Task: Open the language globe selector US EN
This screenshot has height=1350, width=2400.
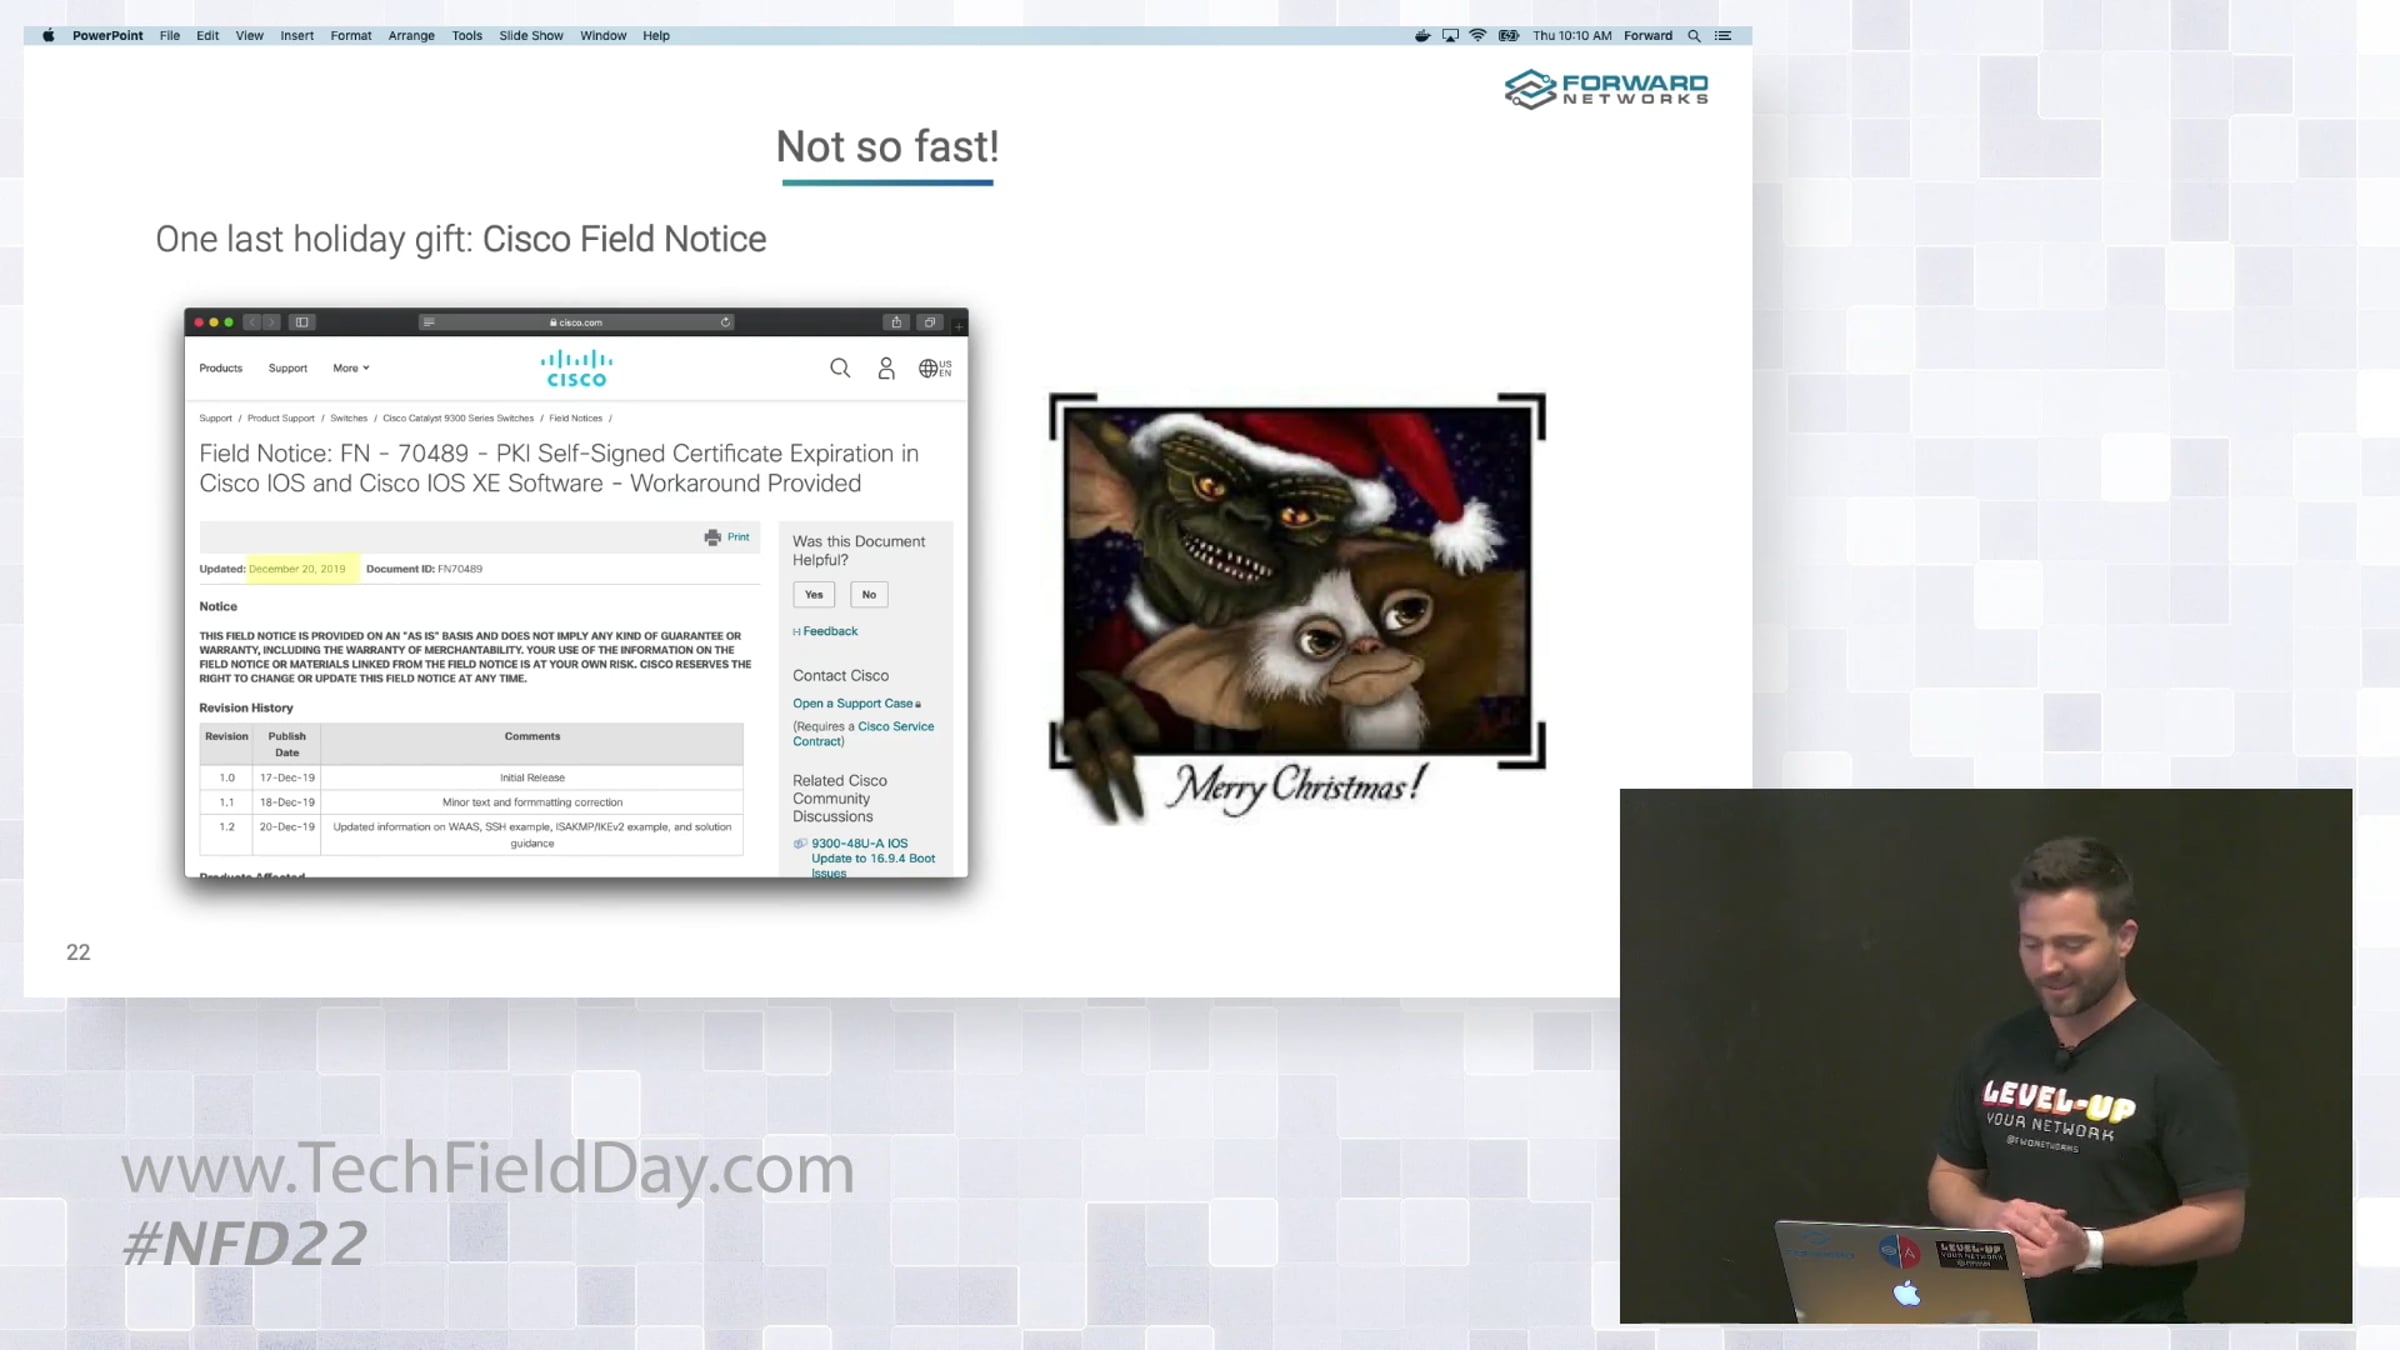Action: pyautogui.click(x=934, y=369)
